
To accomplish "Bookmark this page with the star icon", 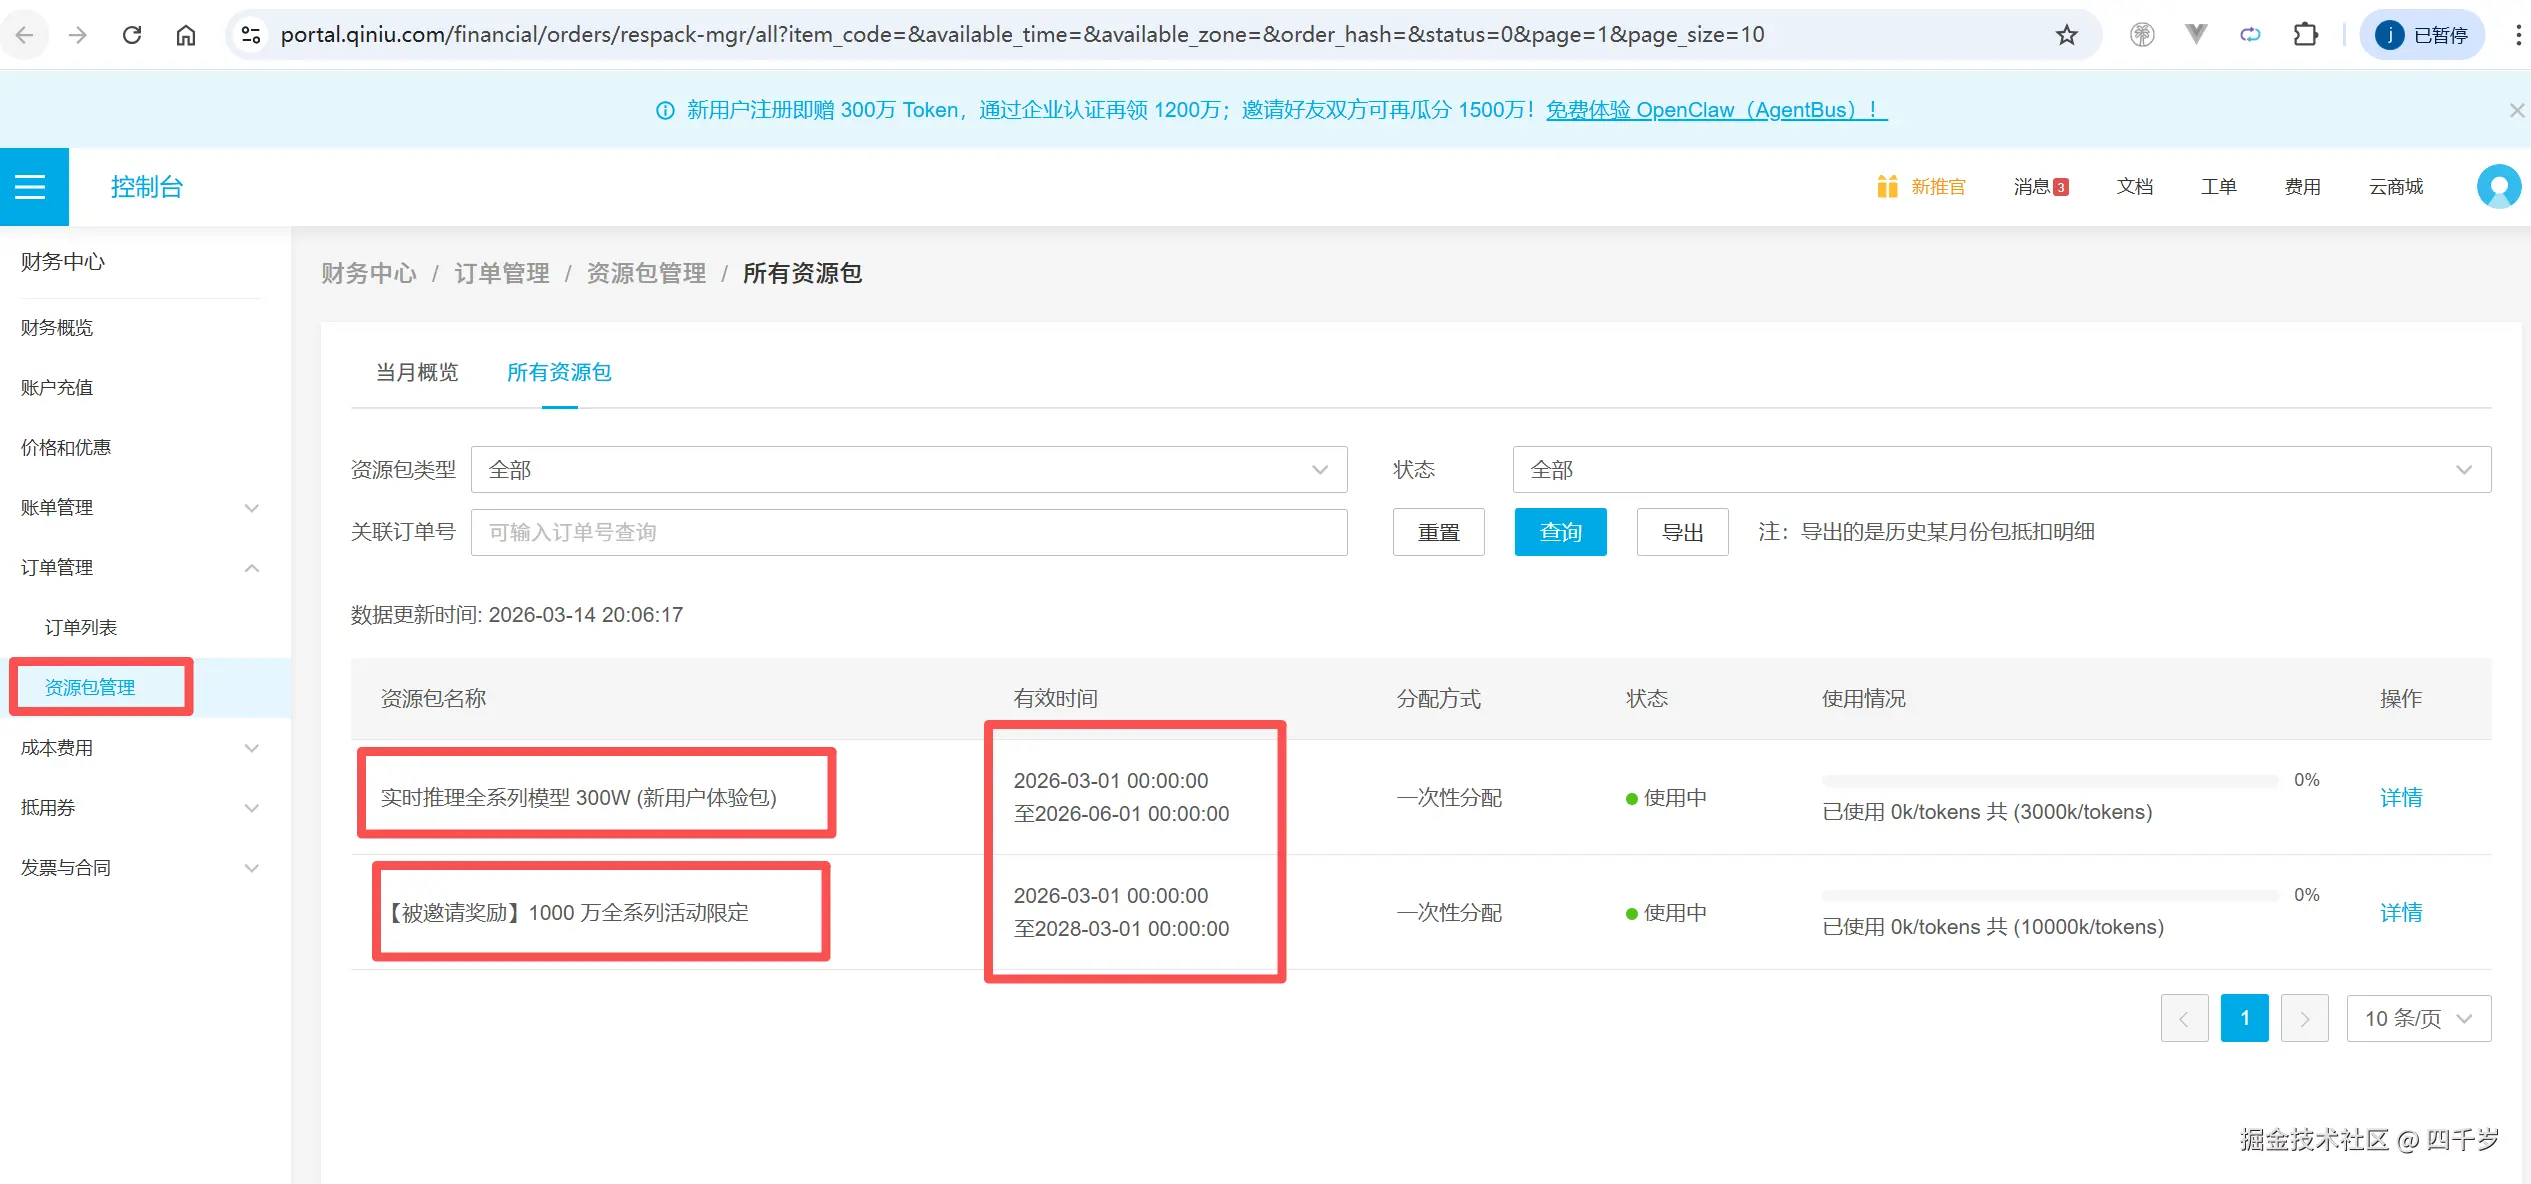I will click(x=2066, y=34).
